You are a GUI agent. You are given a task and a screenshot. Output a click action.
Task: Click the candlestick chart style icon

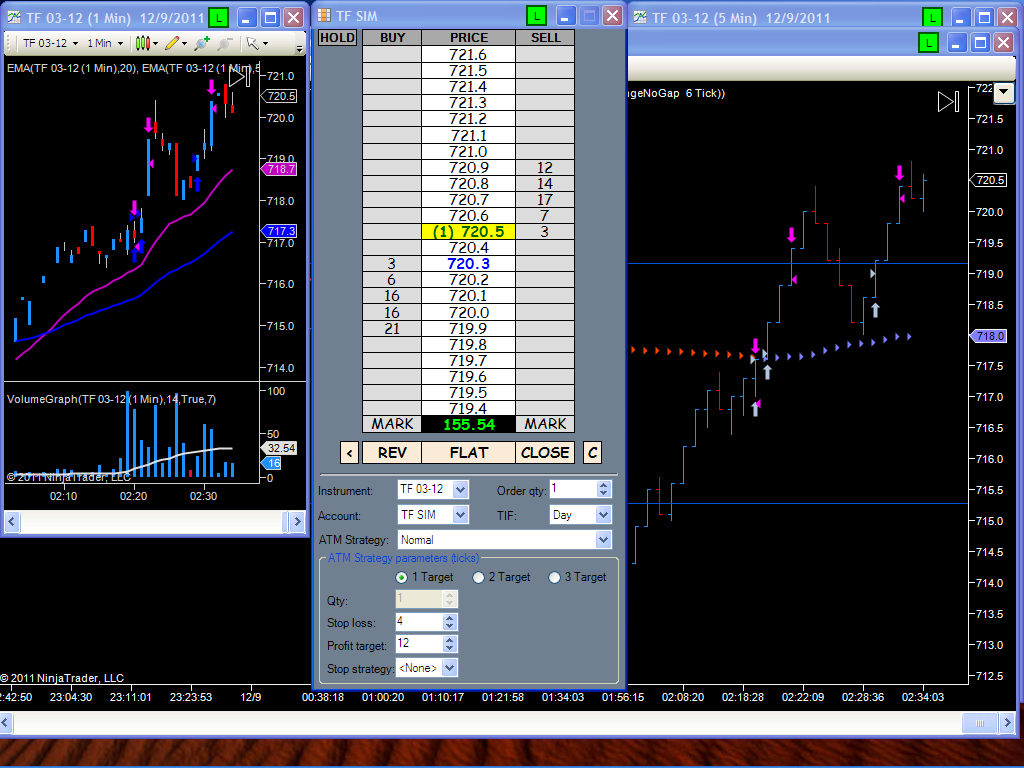coord(142,43)
